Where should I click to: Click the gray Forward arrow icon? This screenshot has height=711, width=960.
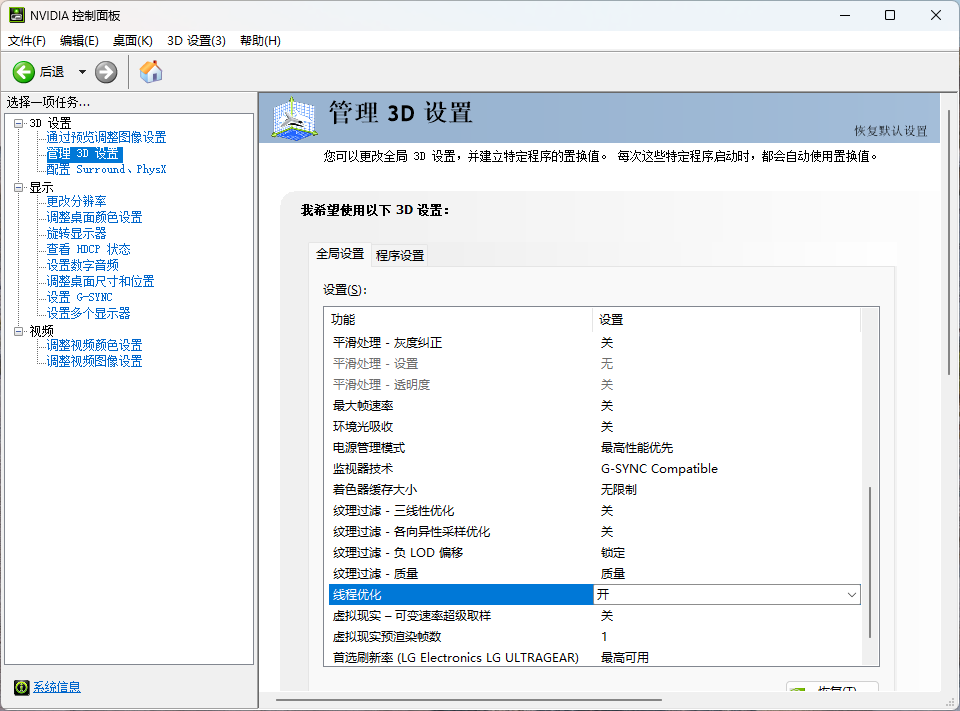pyautogui.click(x=105, y=71)
